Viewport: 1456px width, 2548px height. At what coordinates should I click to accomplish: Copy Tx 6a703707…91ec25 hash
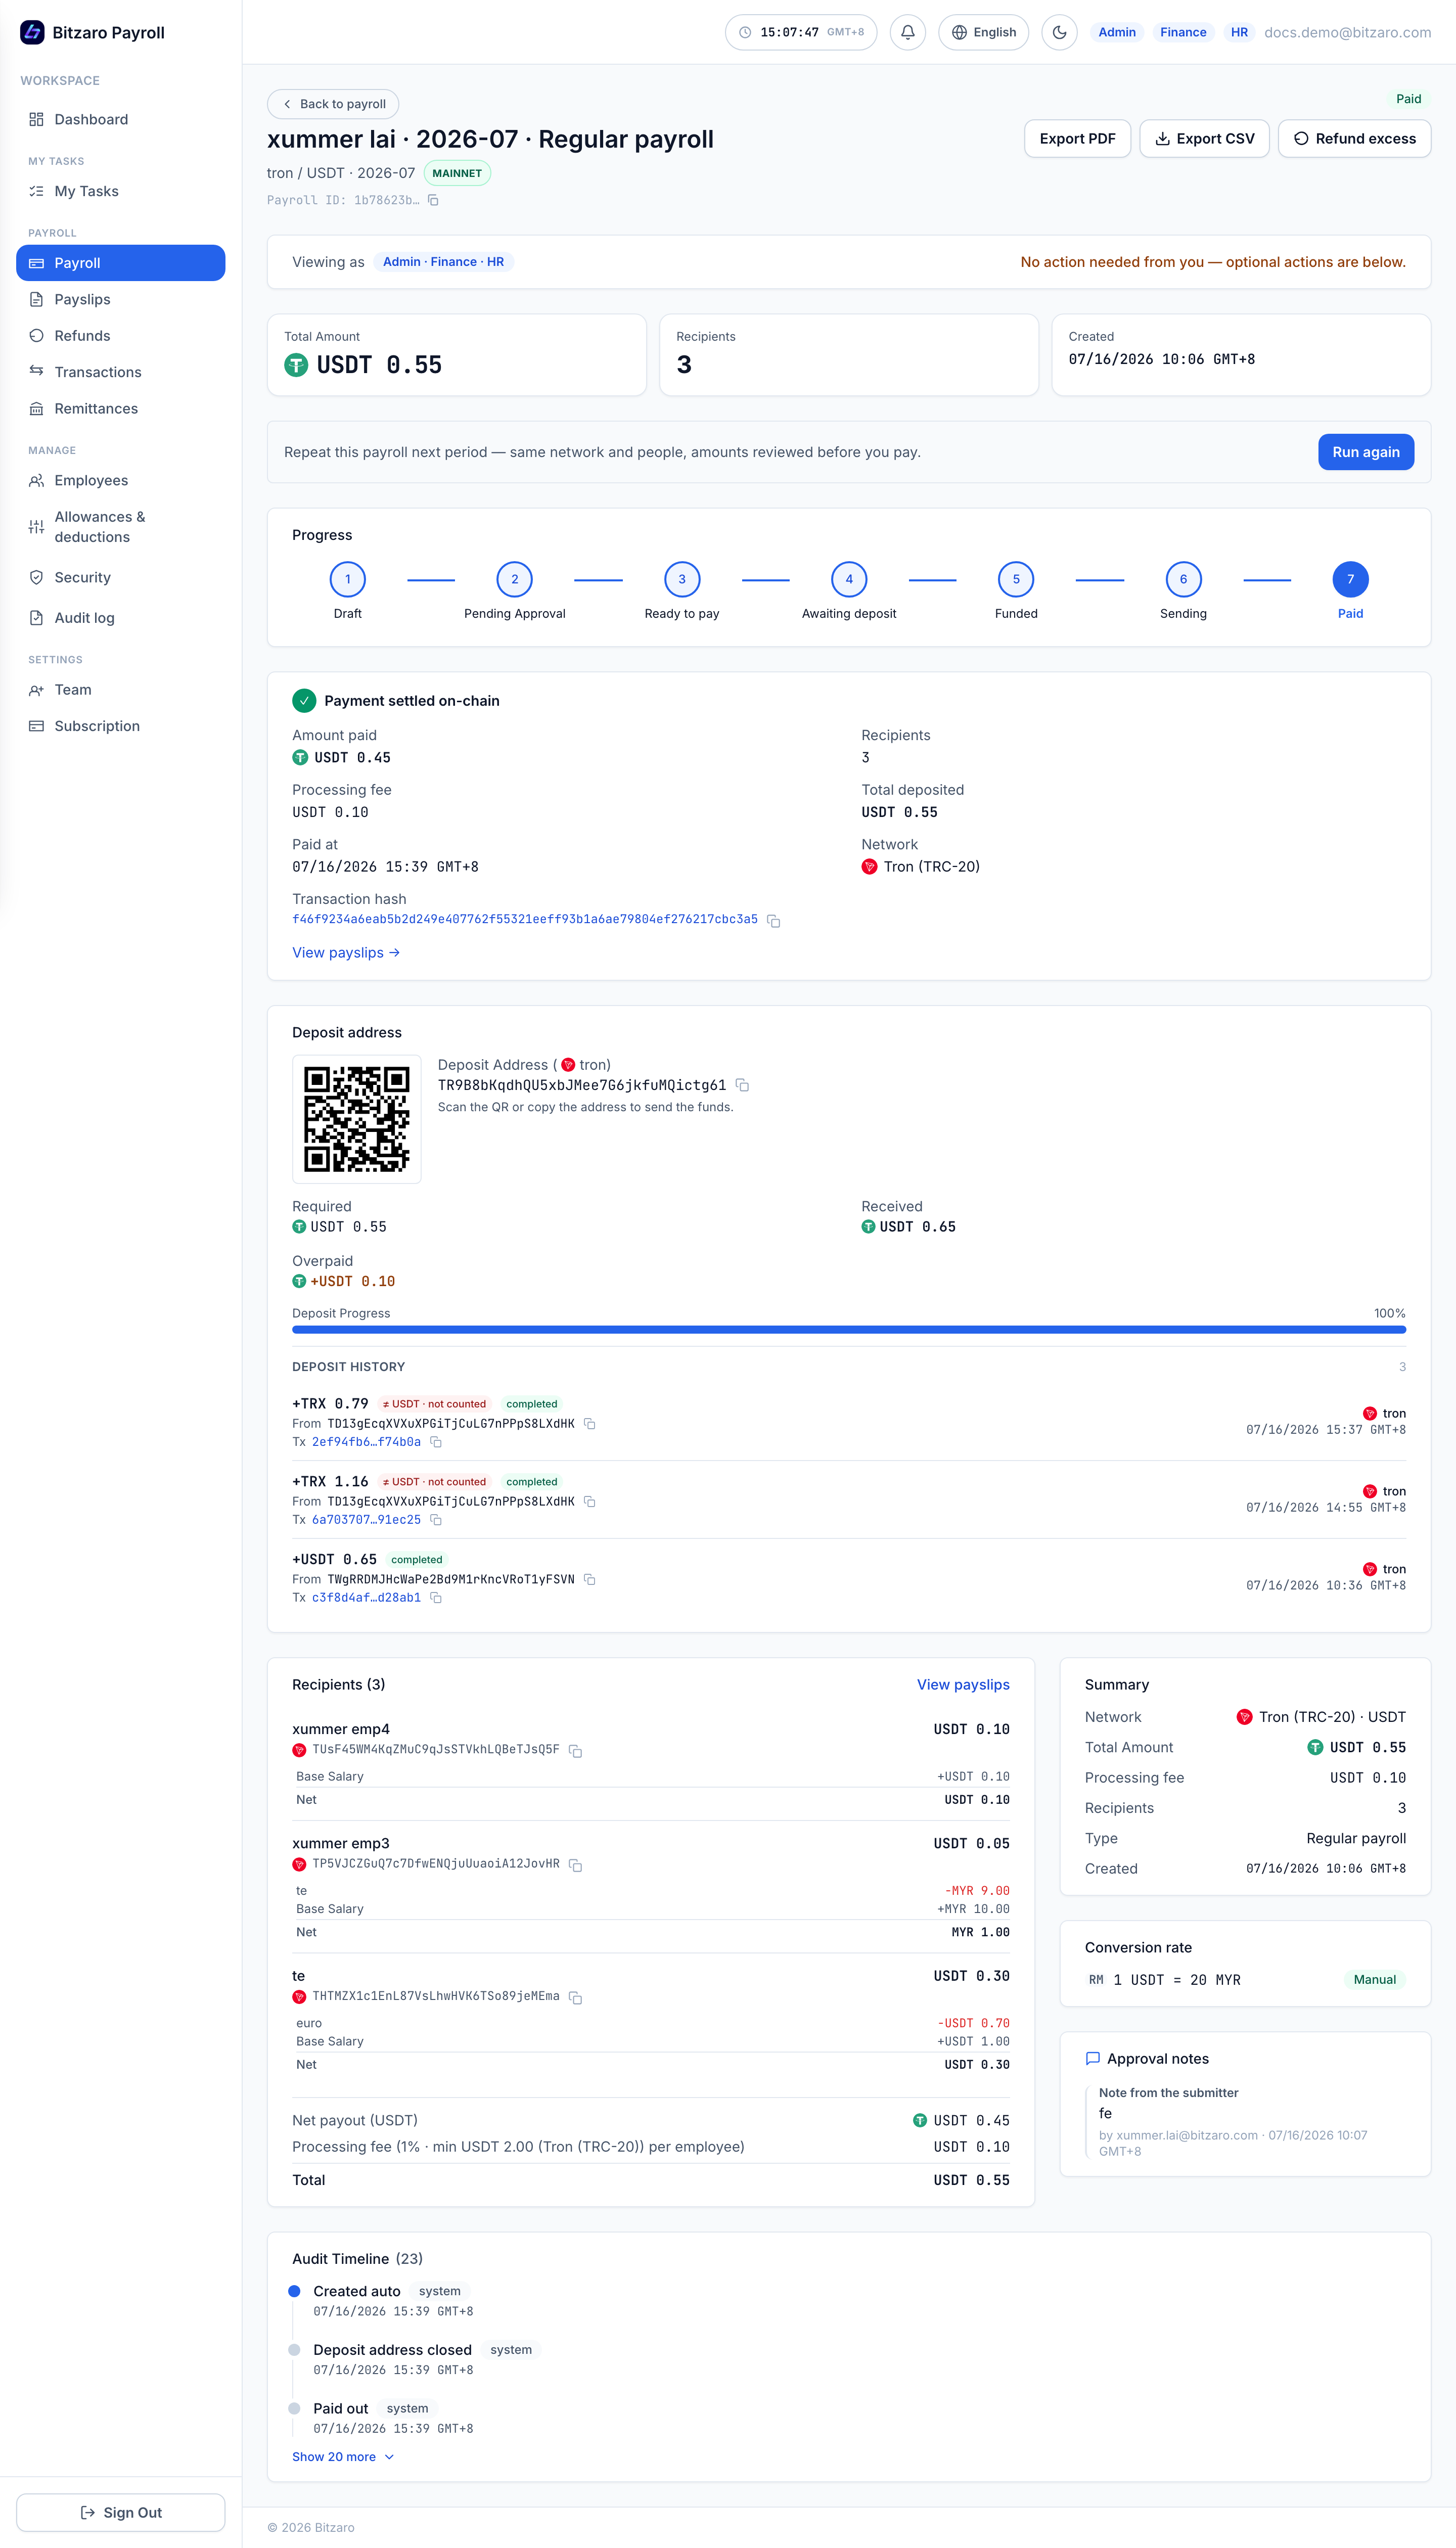[436, 1520]
